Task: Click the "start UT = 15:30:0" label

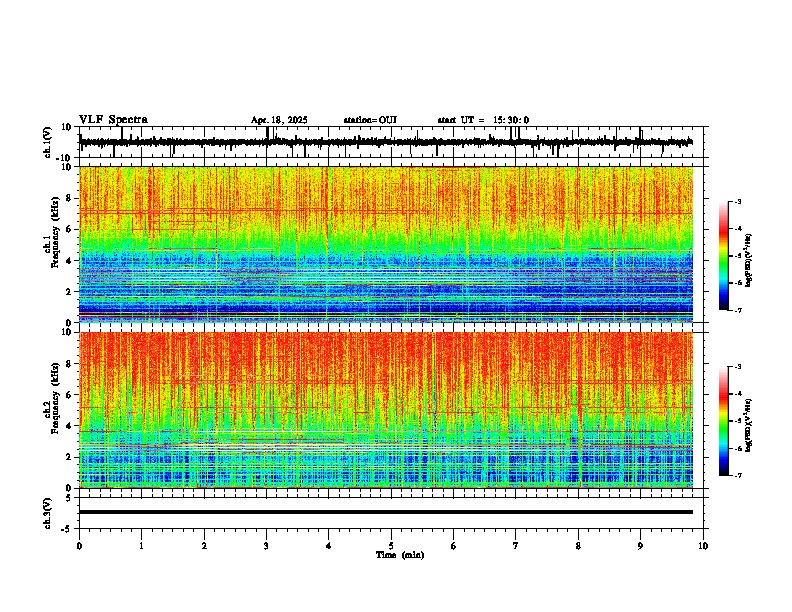Action: tap(483, 120)
